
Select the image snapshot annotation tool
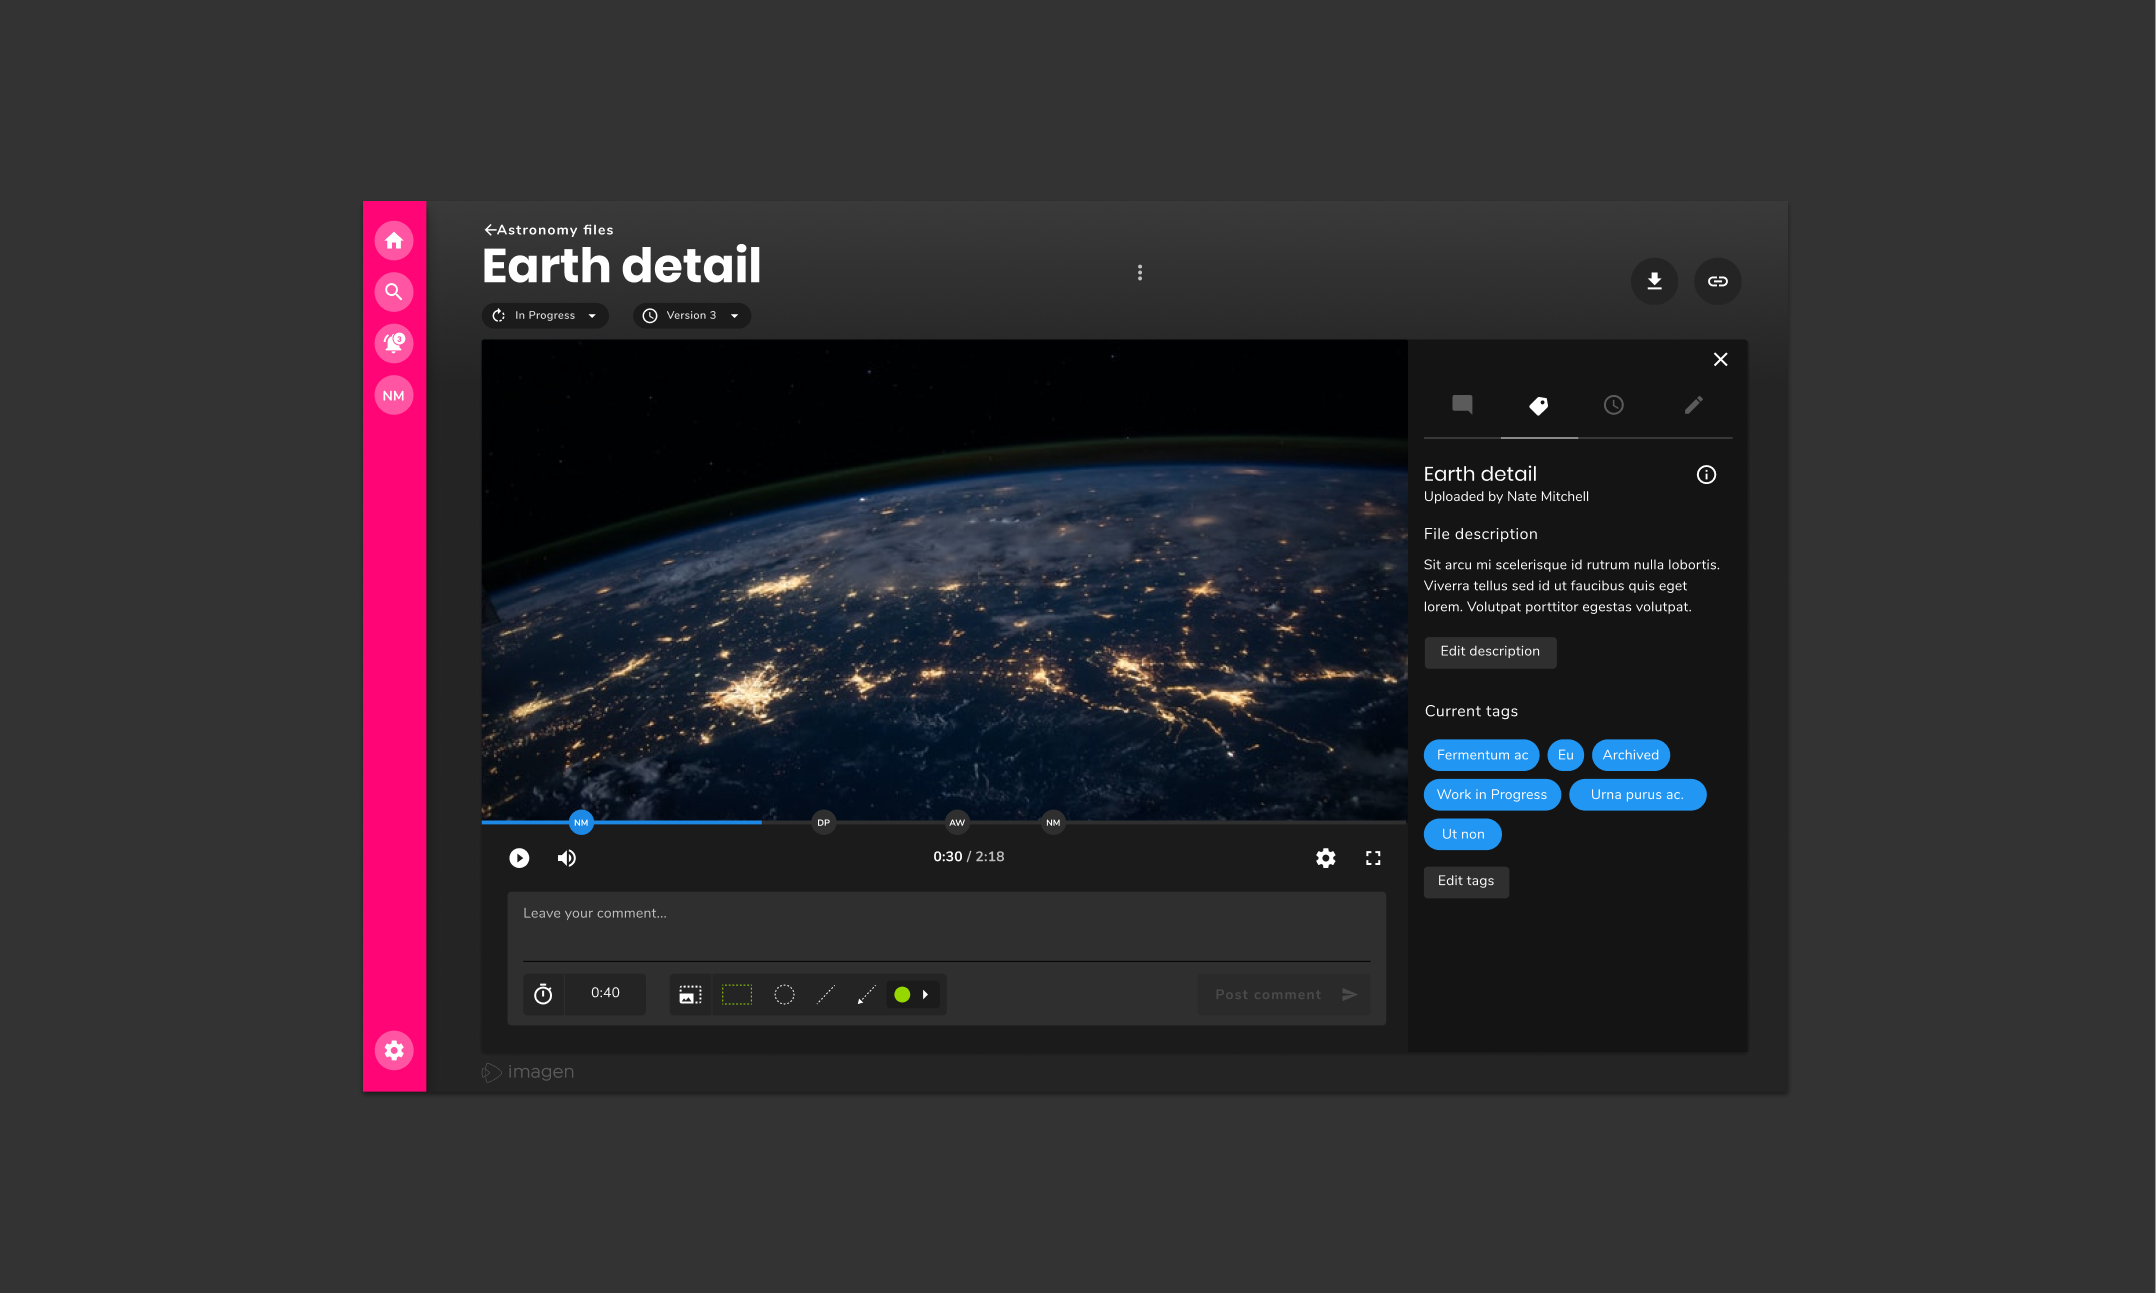coord(690,995)
